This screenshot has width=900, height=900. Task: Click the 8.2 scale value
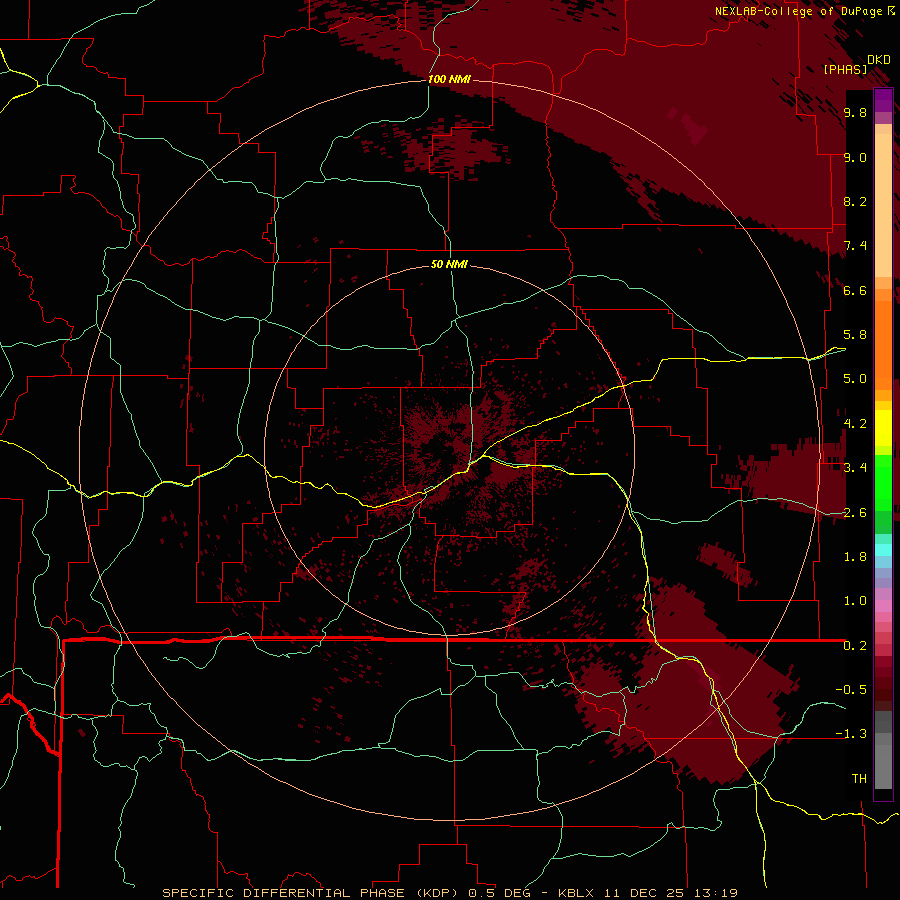coord(855,201)
